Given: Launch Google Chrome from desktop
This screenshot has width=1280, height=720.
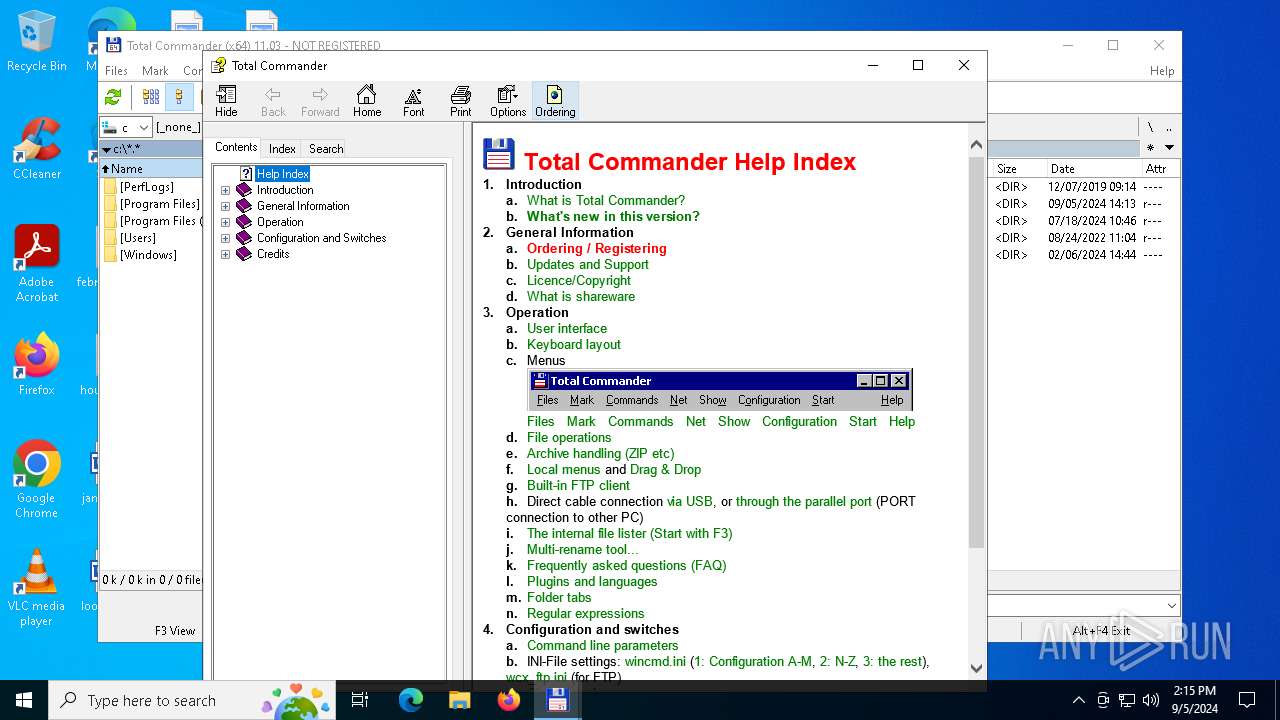Looking at the screenshot, I should 37,479.
